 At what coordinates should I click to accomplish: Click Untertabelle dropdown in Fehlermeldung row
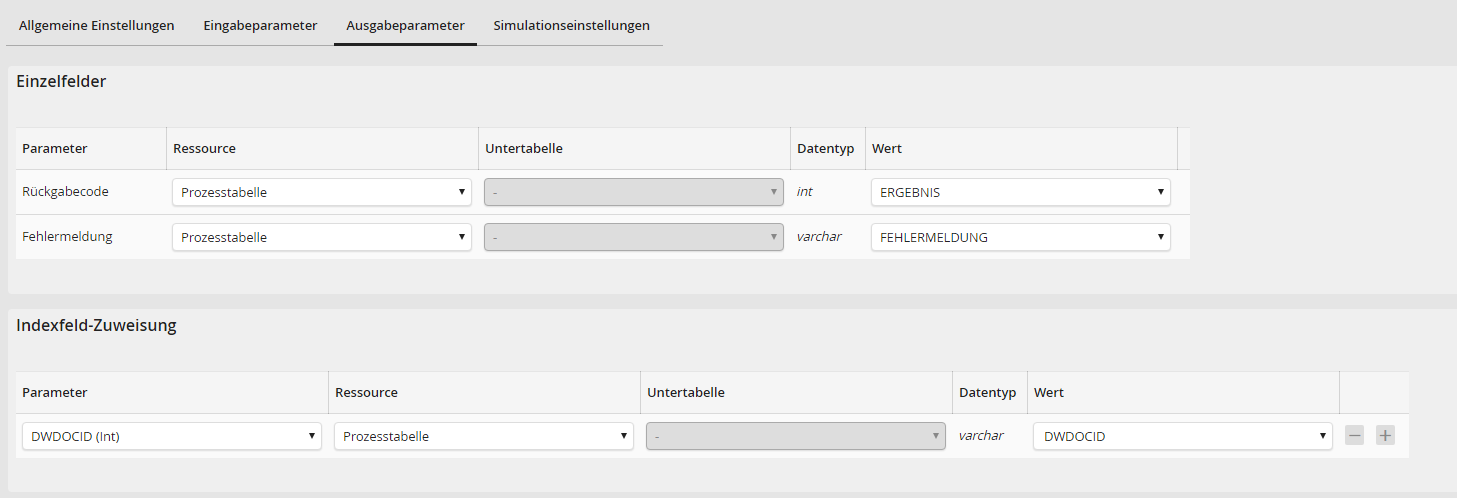(633, 237)
